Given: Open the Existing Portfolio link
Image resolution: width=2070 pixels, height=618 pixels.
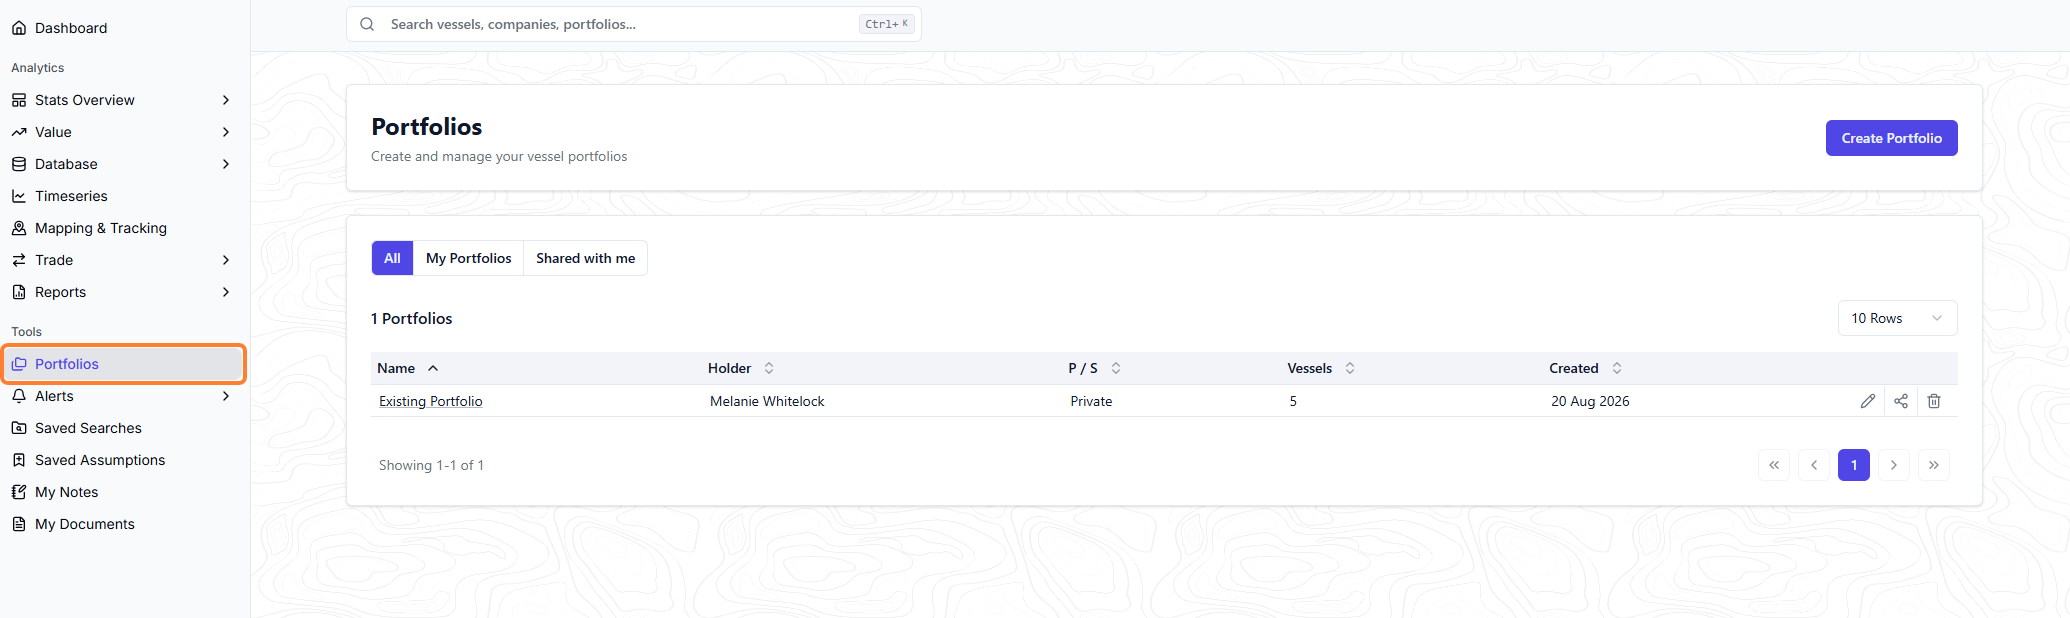Looking at the screenshot, I should pos(430,401).
